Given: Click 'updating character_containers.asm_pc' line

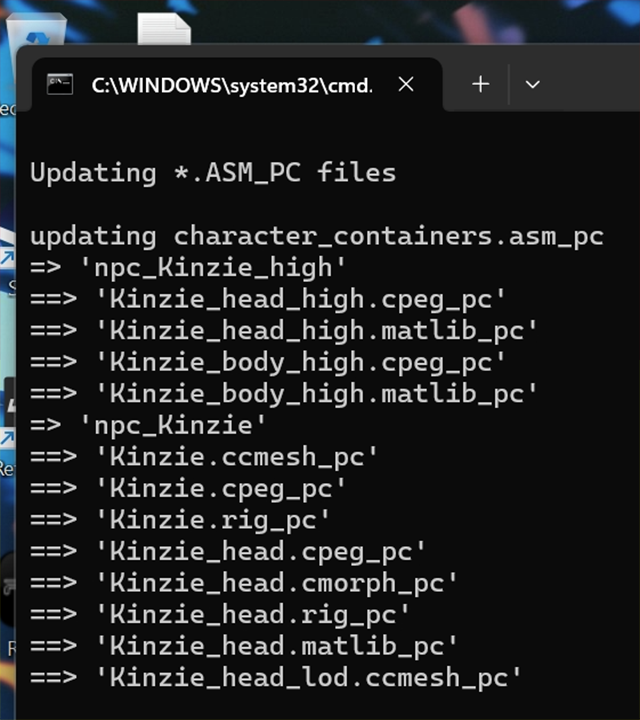Looking at the screenshot, I should [317, 236].
